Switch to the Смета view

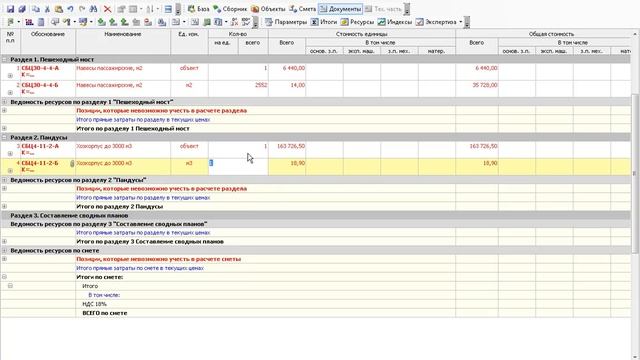coord(302,9)
